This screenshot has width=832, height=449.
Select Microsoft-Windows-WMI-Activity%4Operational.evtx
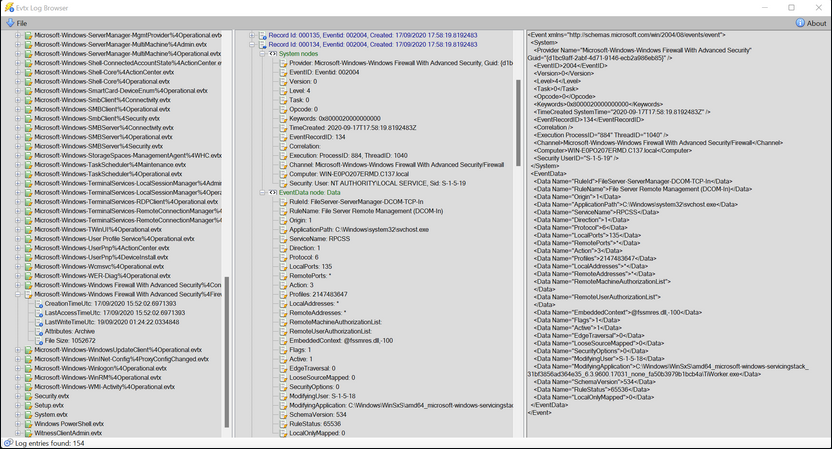[x=105, y=387]
